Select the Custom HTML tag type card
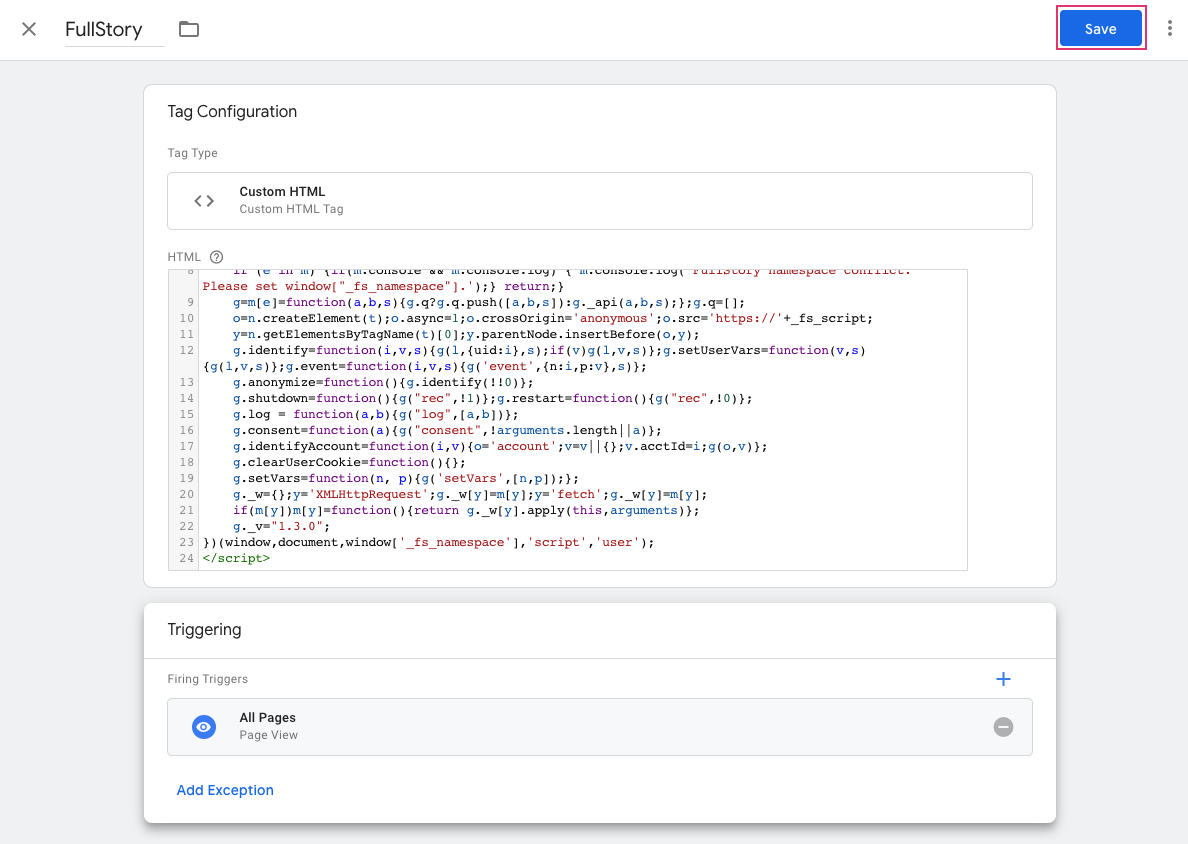 [600, 201]
